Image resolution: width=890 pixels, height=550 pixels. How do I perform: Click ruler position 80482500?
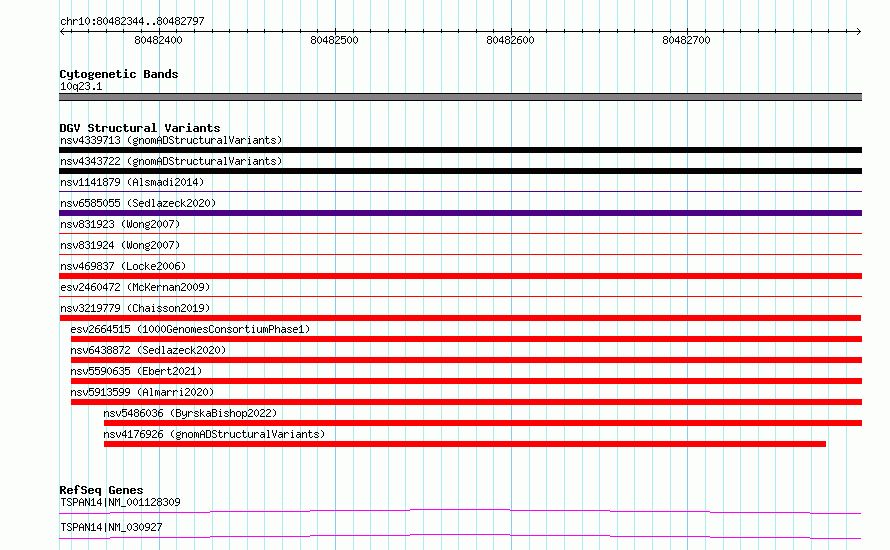tap(334, 40)
